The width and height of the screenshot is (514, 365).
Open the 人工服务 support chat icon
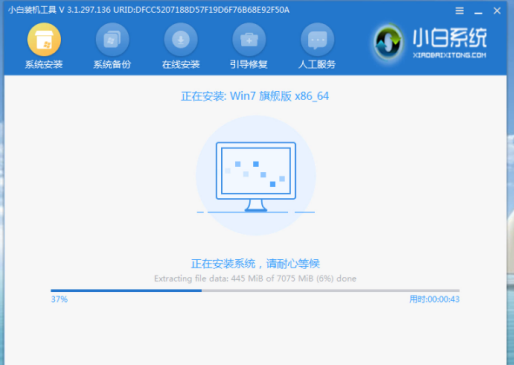pos(317,40)
